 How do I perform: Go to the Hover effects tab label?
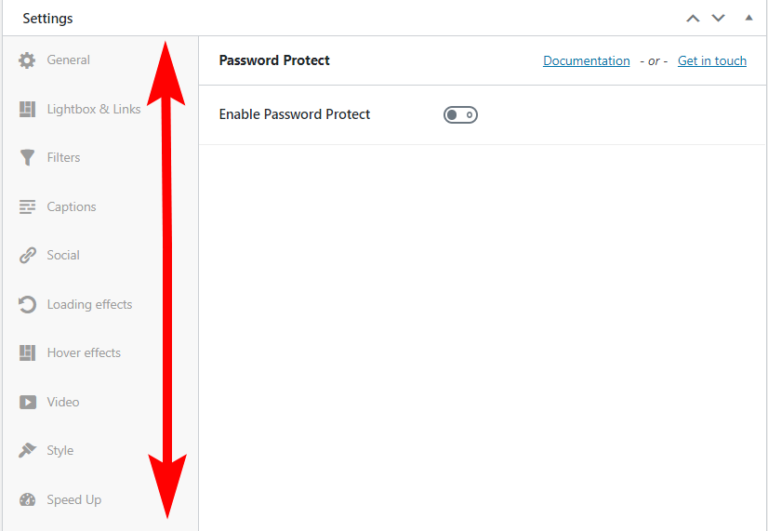[x=84, y=353]
